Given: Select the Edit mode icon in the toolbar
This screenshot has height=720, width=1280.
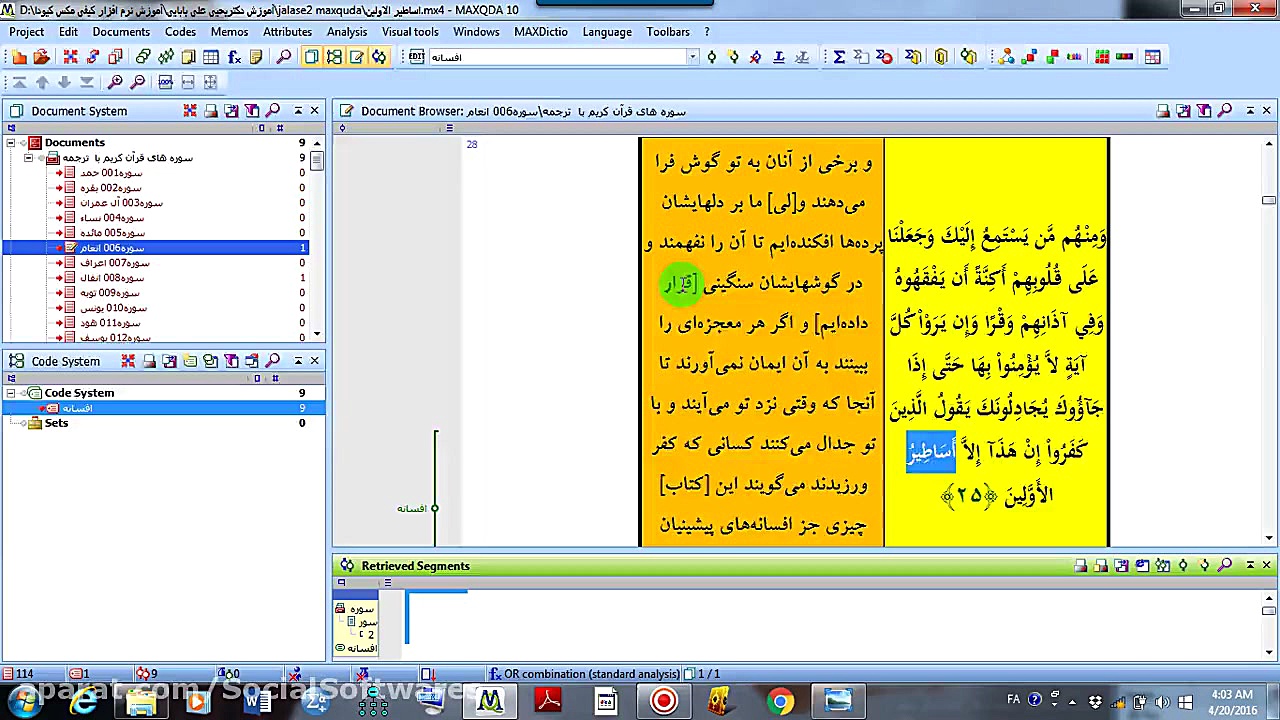Looking at the screenshot, I should point(356,56).
